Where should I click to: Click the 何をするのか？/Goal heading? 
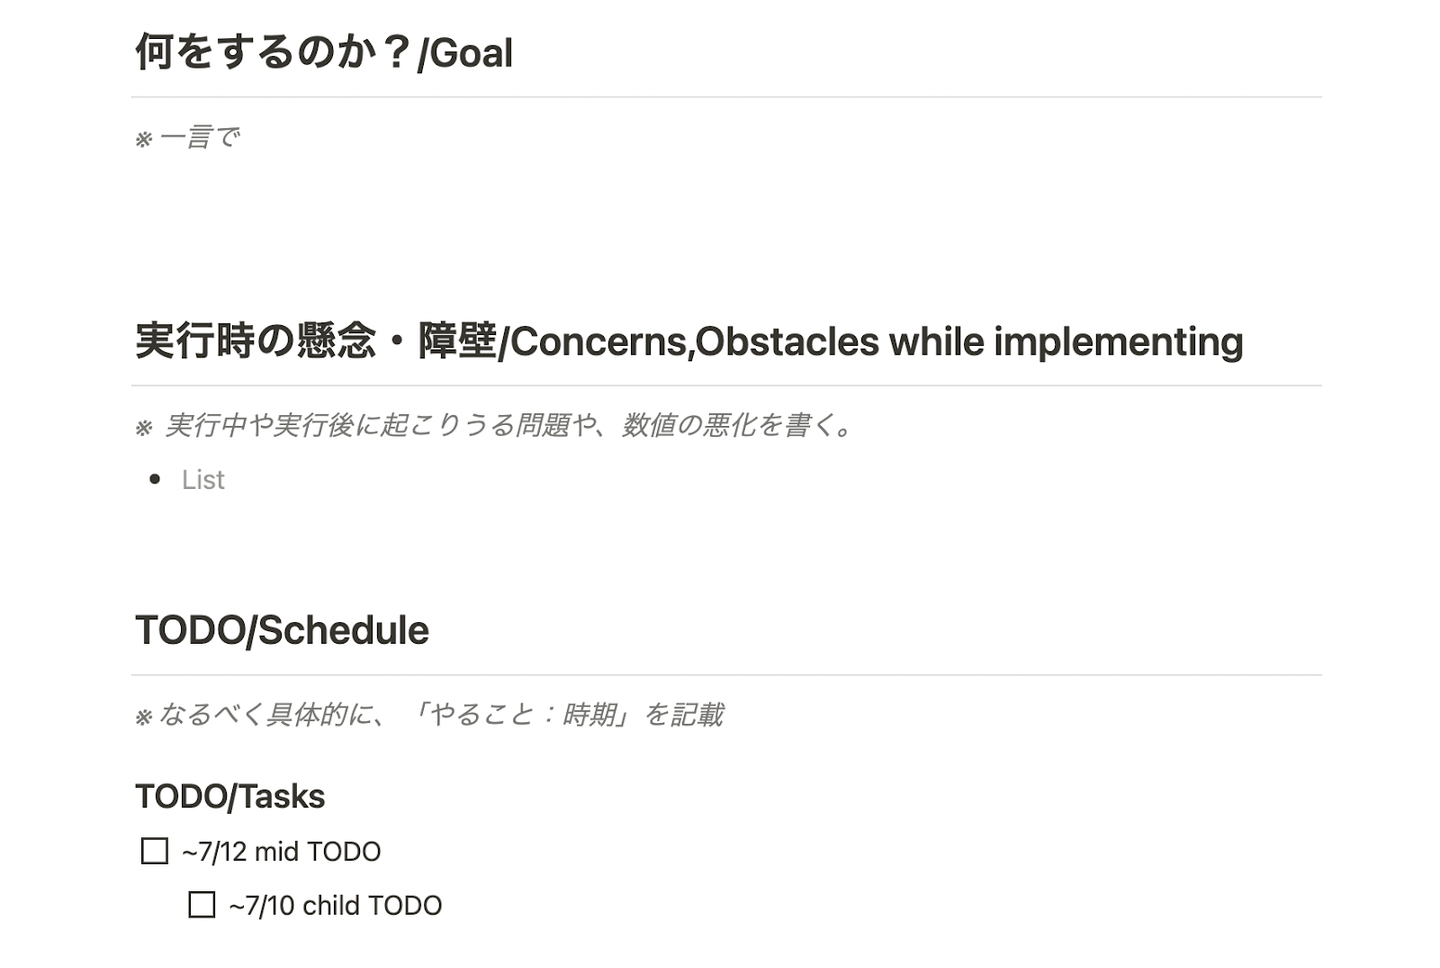coord(324,53)
